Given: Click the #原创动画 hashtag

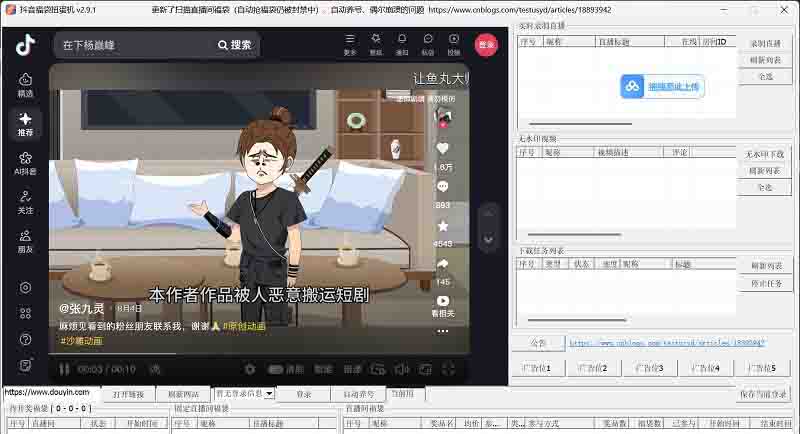Looking at the screenshot, I should 244,326.
